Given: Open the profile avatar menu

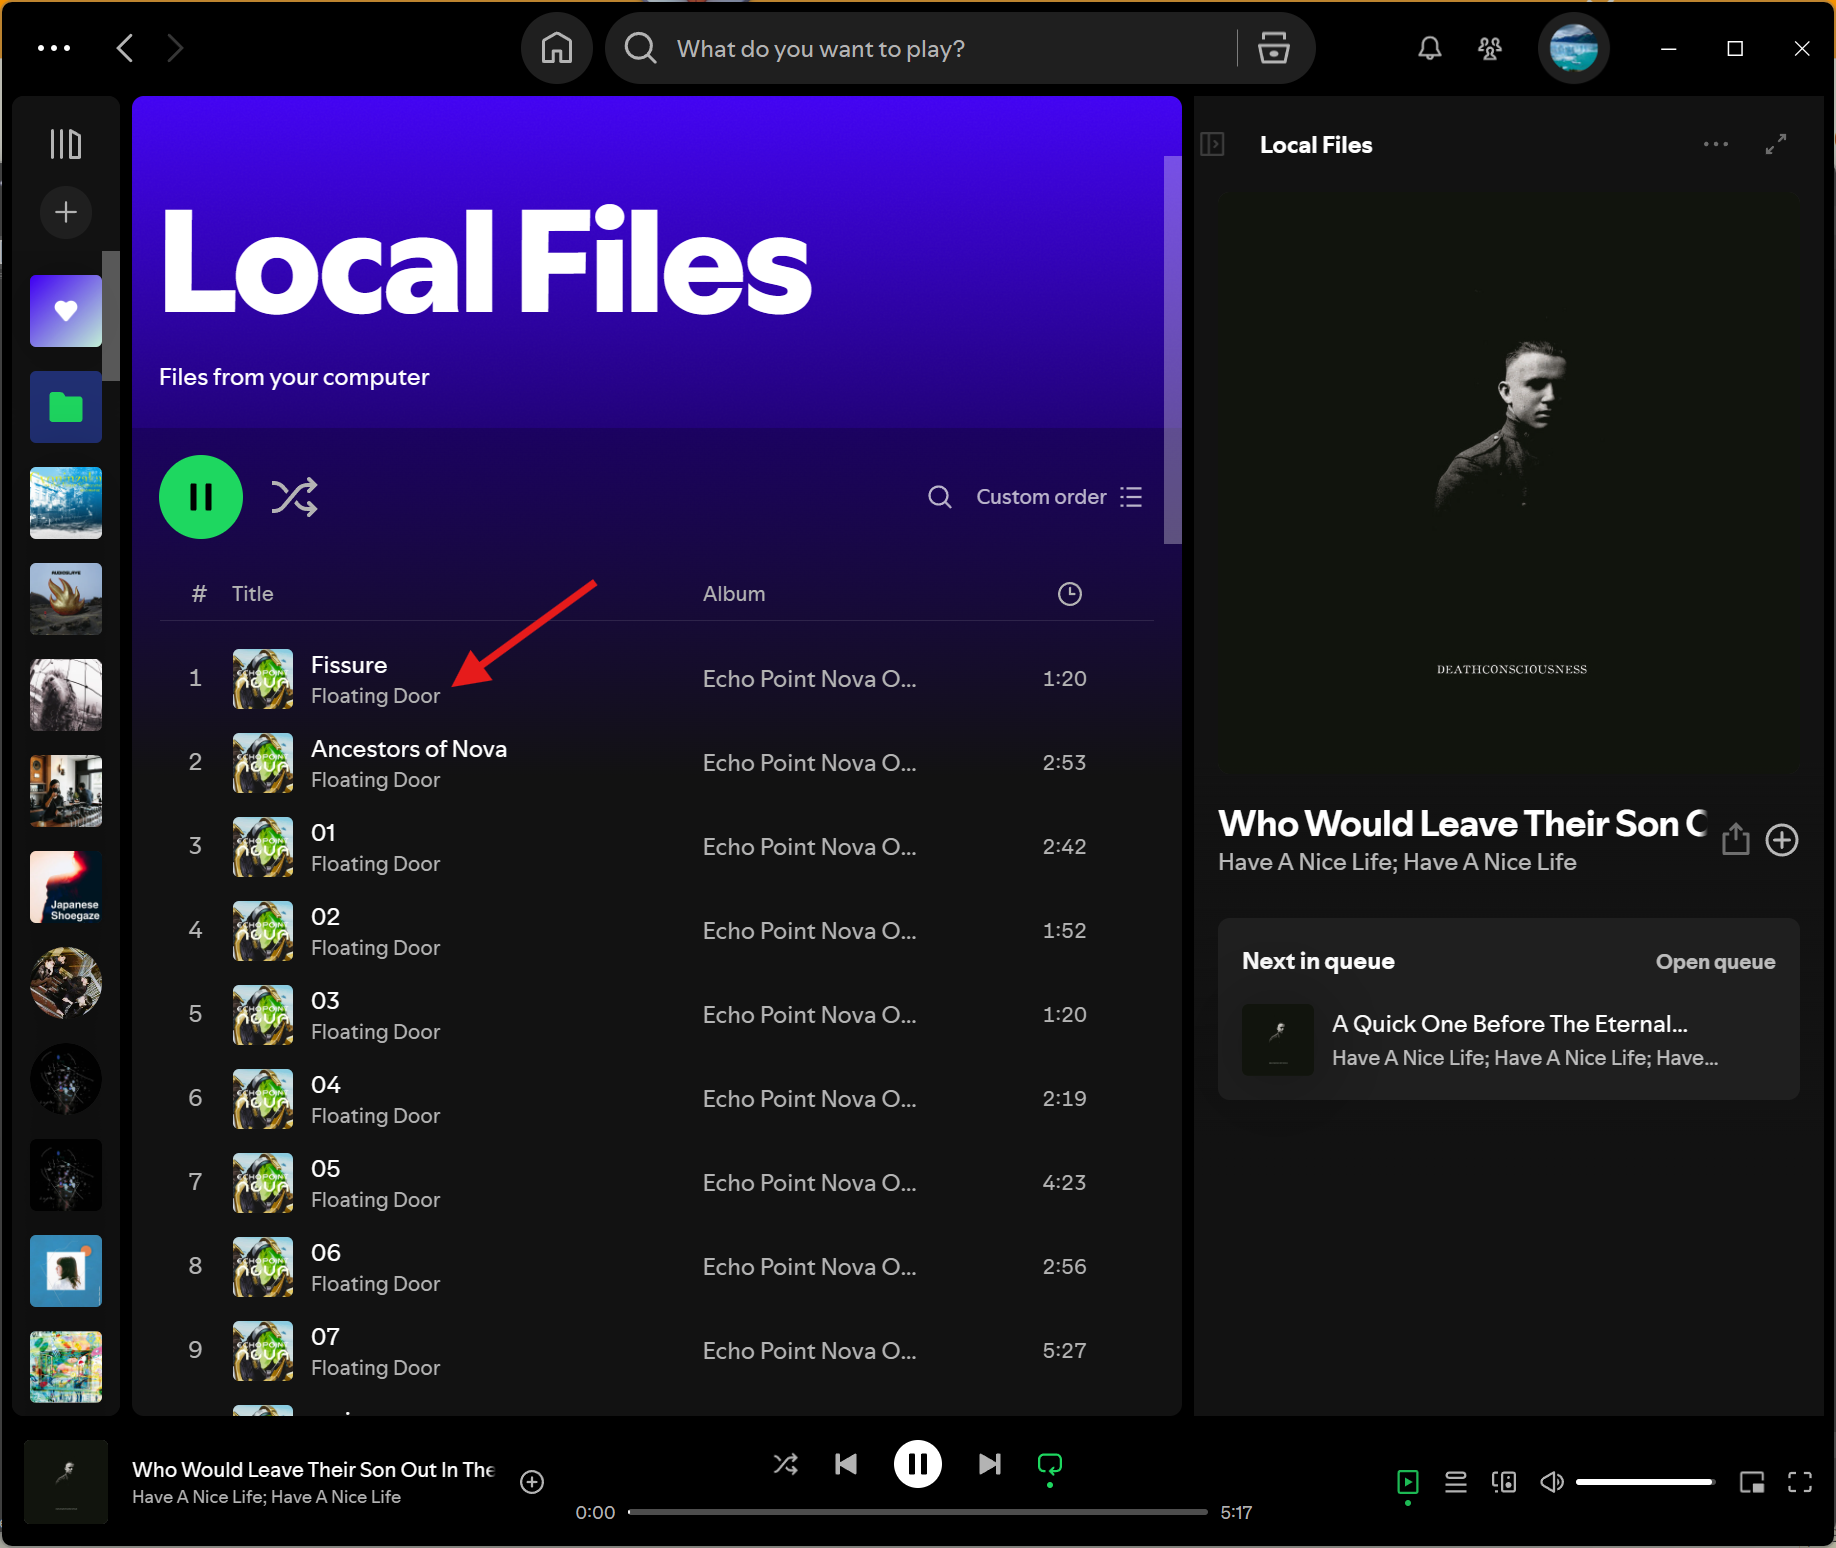Looking at the screenshot, I should click(x=1573, y=48).
